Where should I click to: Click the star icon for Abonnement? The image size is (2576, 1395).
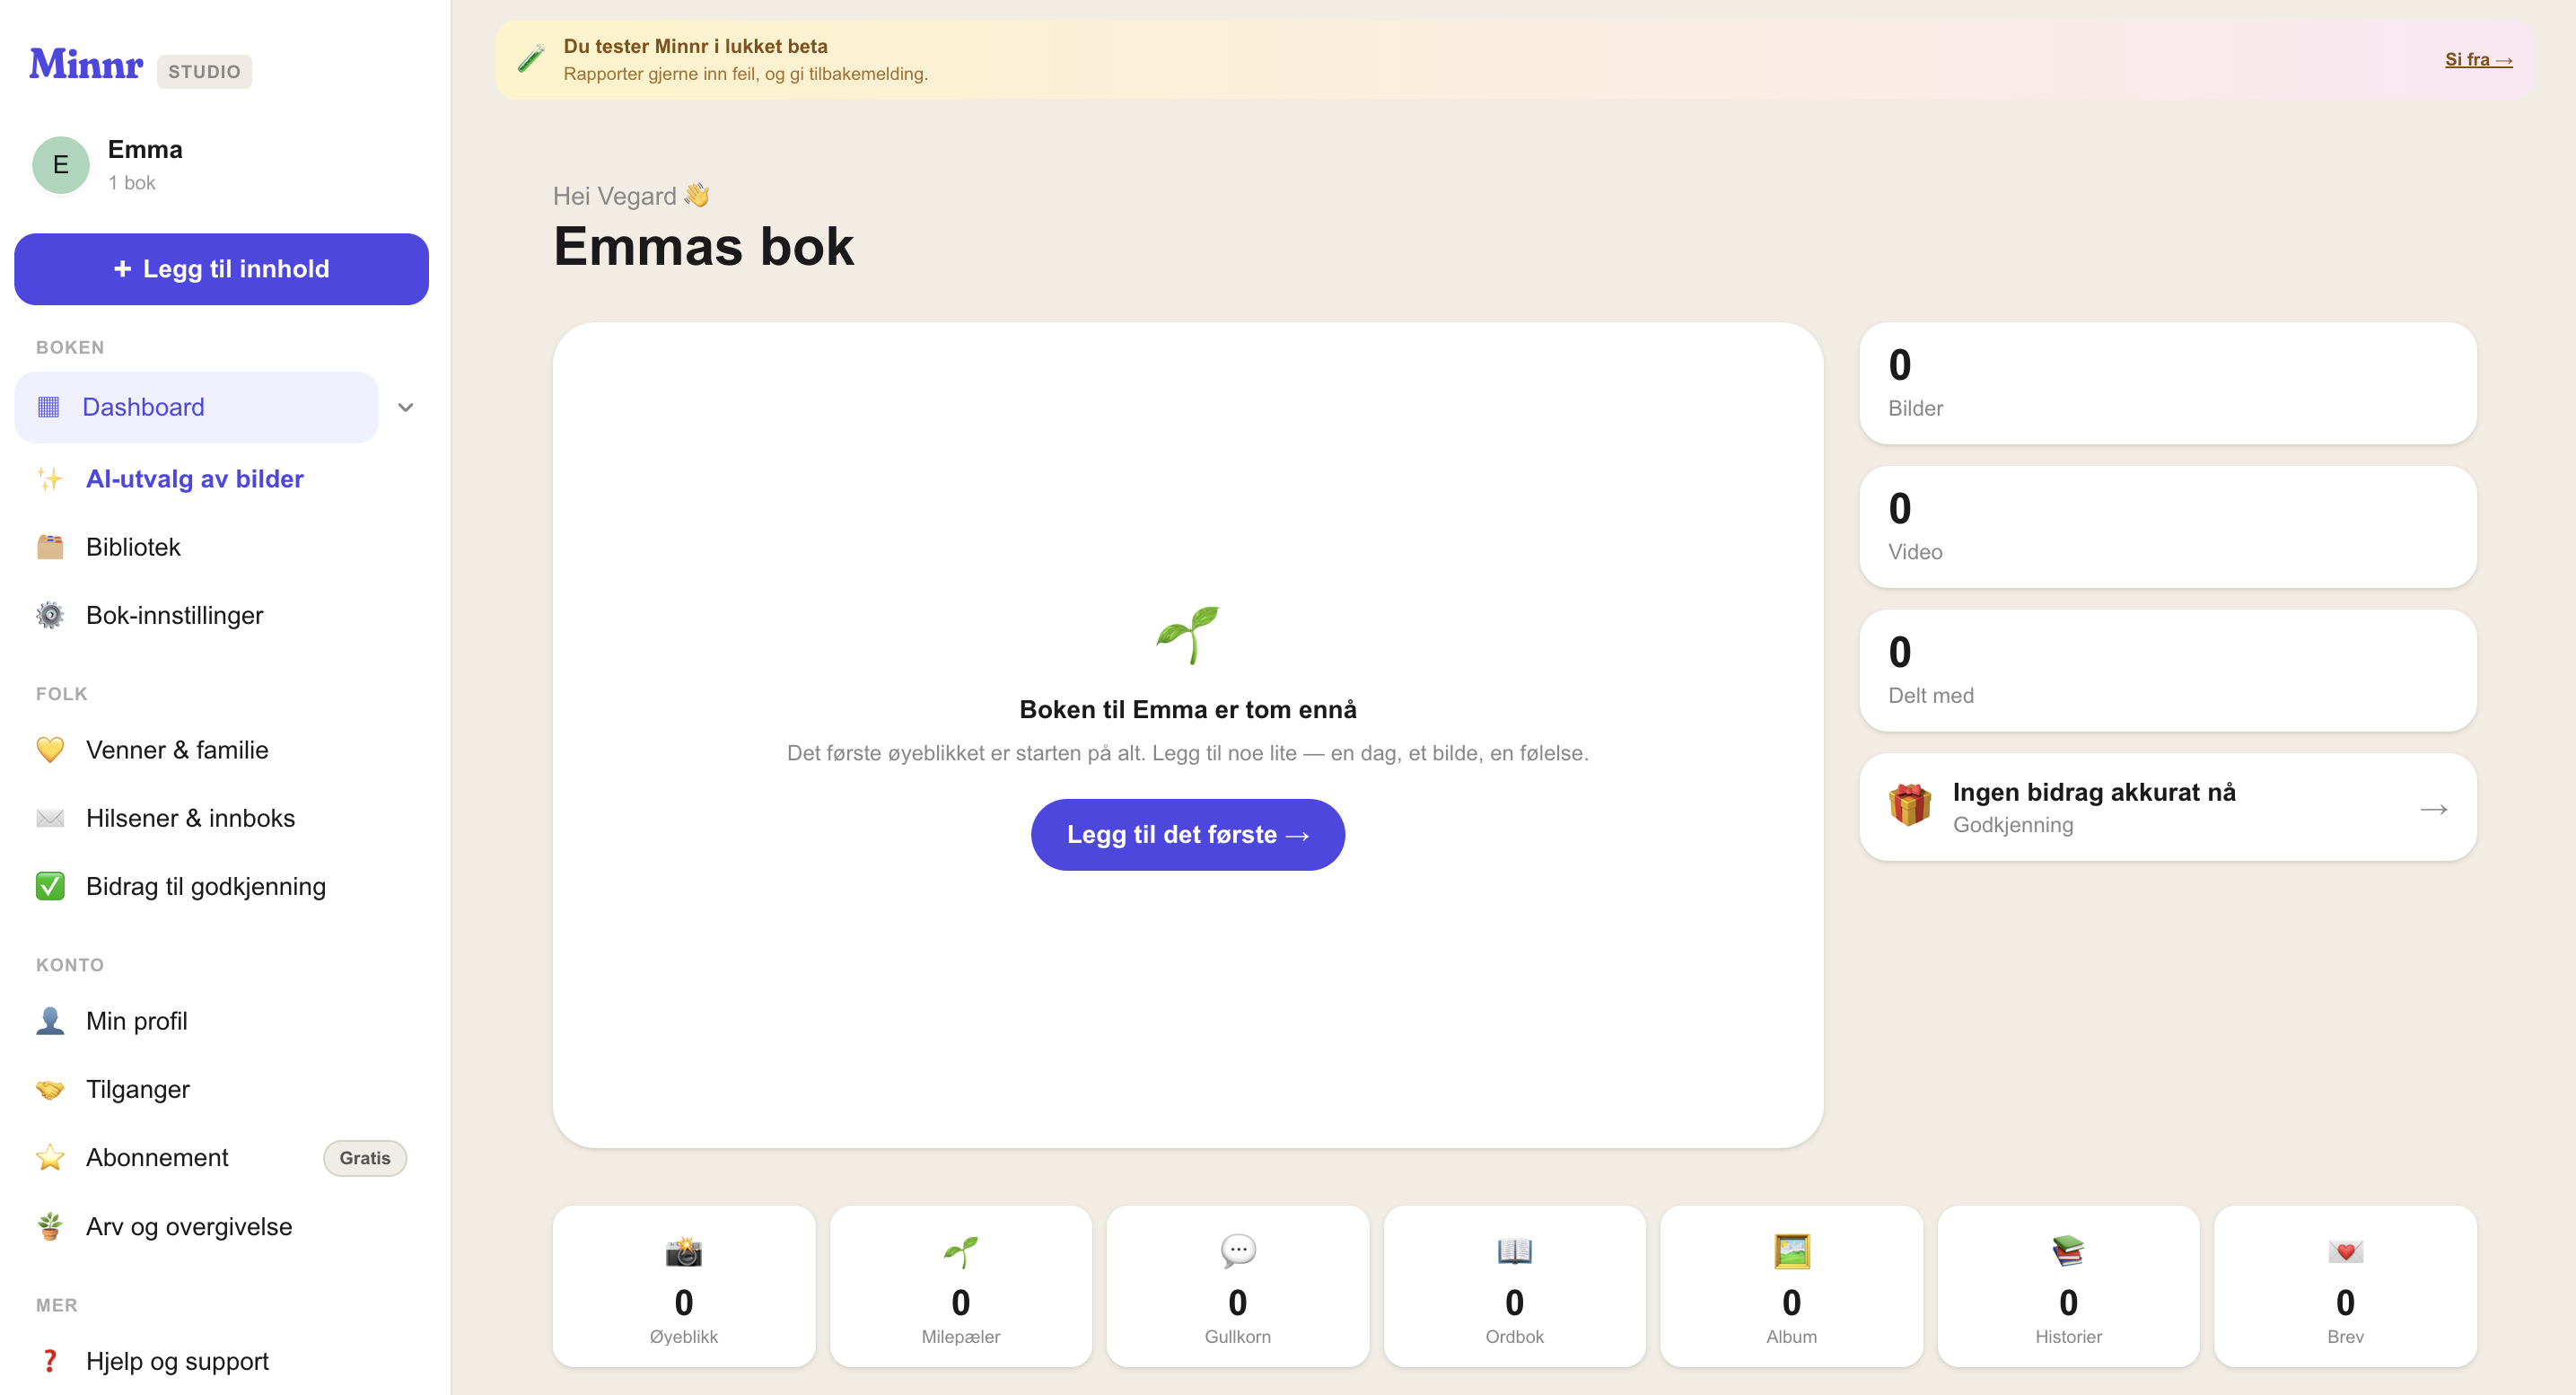pos(50,1157)
